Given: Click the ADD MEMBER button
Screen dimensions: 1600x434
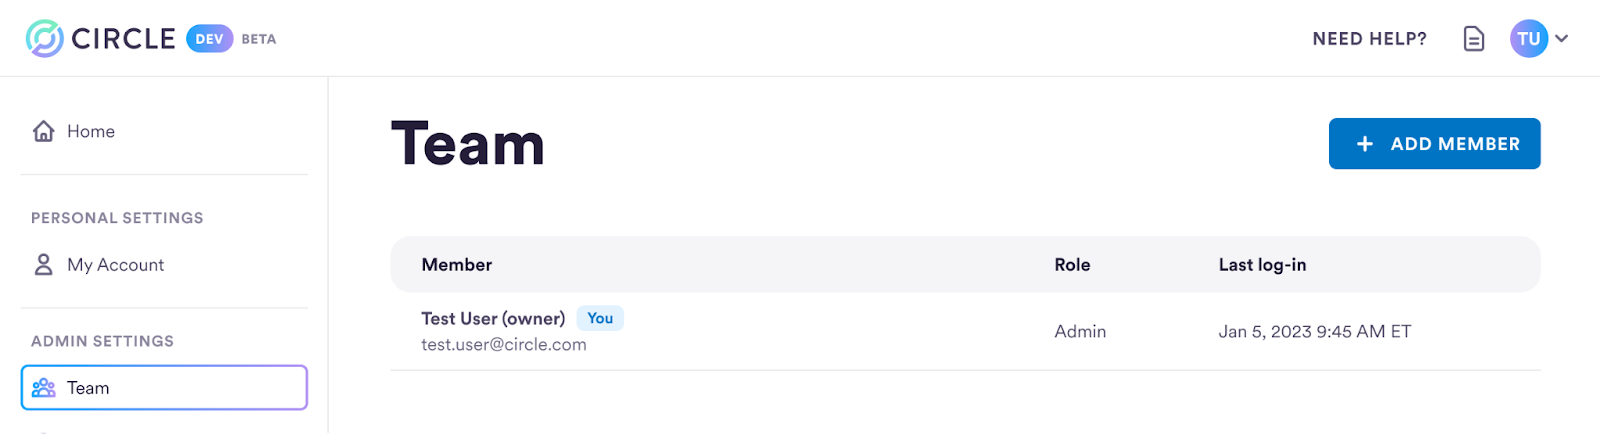Looking at the screenshot, I should (1434, 144).
